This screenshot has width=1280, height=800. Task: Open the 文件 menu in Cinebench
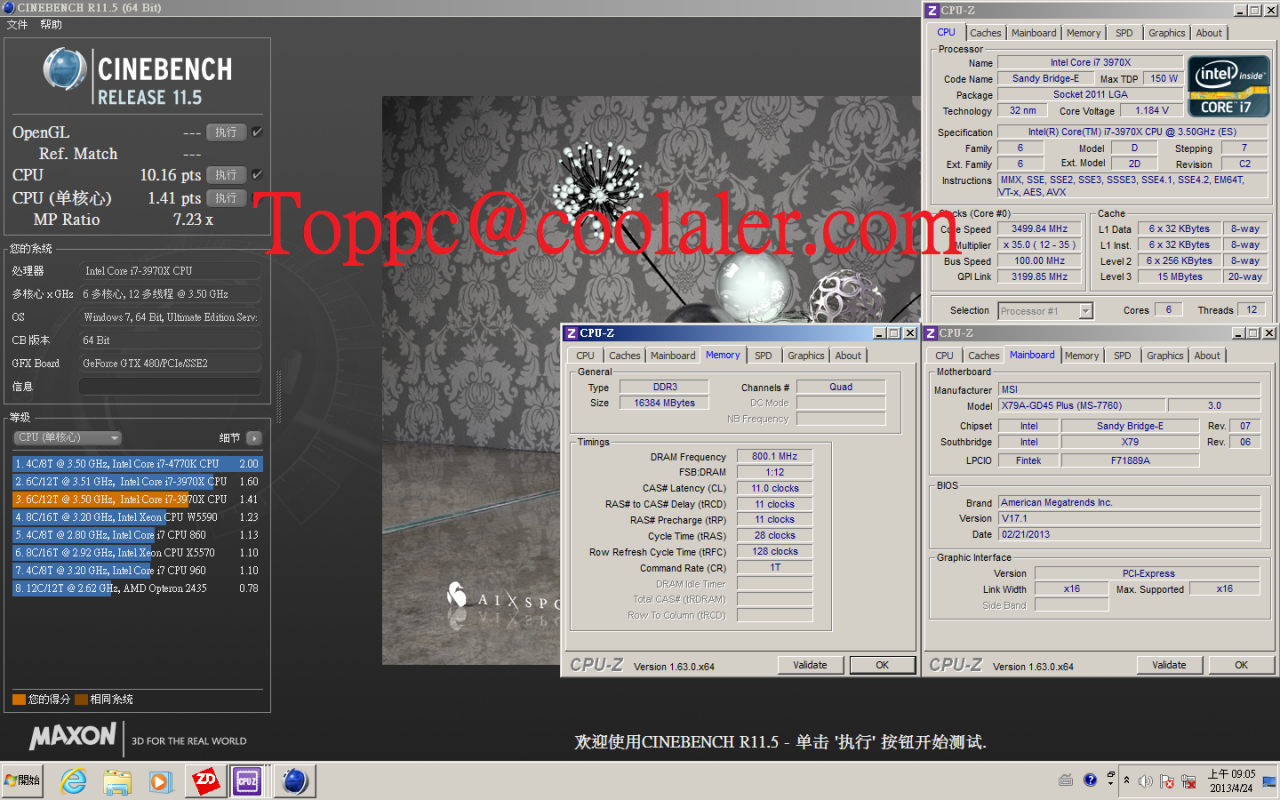click(x=17, y=24)
